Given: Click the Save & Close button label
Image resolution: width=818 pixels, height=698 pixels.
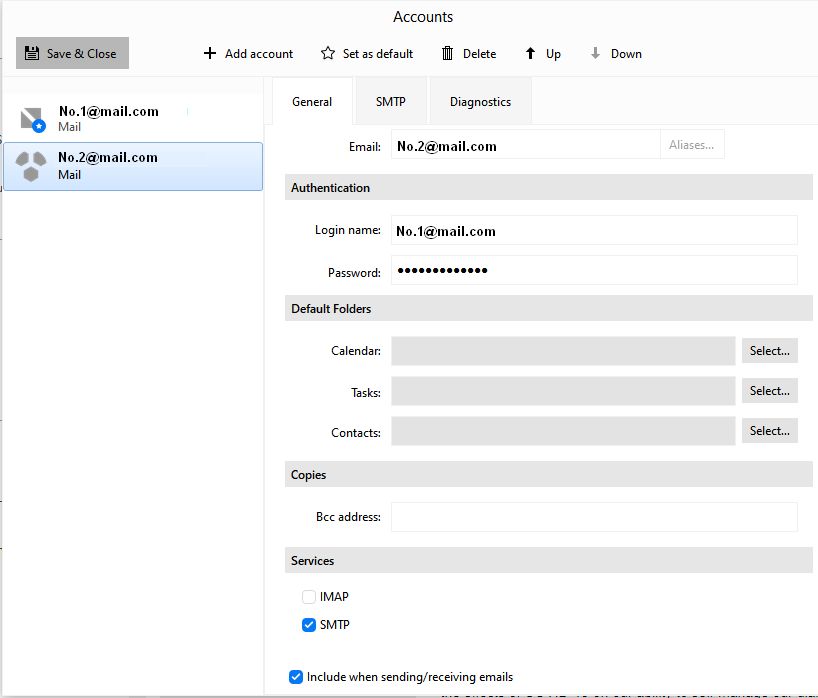Looking at the screenshot, I should tap(81, 54).
